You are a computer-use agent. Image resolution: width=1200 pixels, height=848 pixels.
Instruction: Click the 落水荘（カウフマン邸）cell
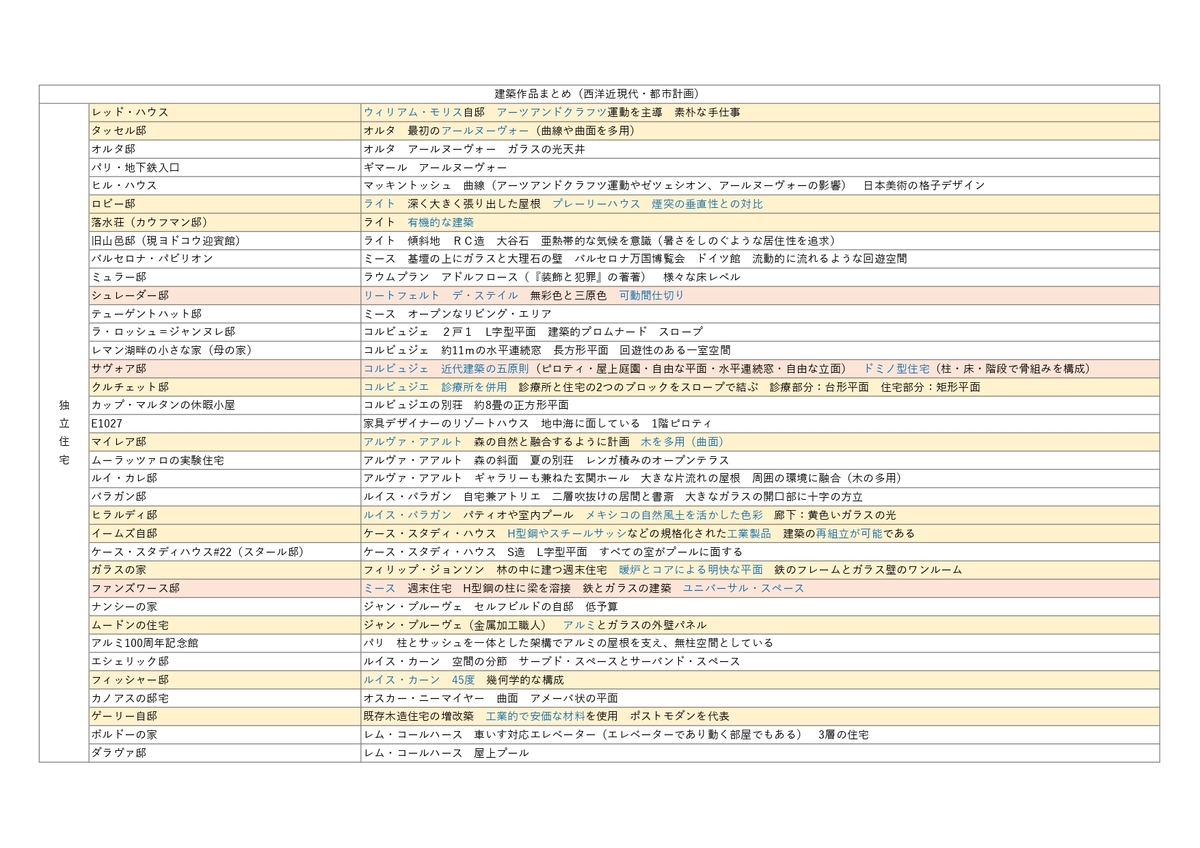(x=224, y=222)
